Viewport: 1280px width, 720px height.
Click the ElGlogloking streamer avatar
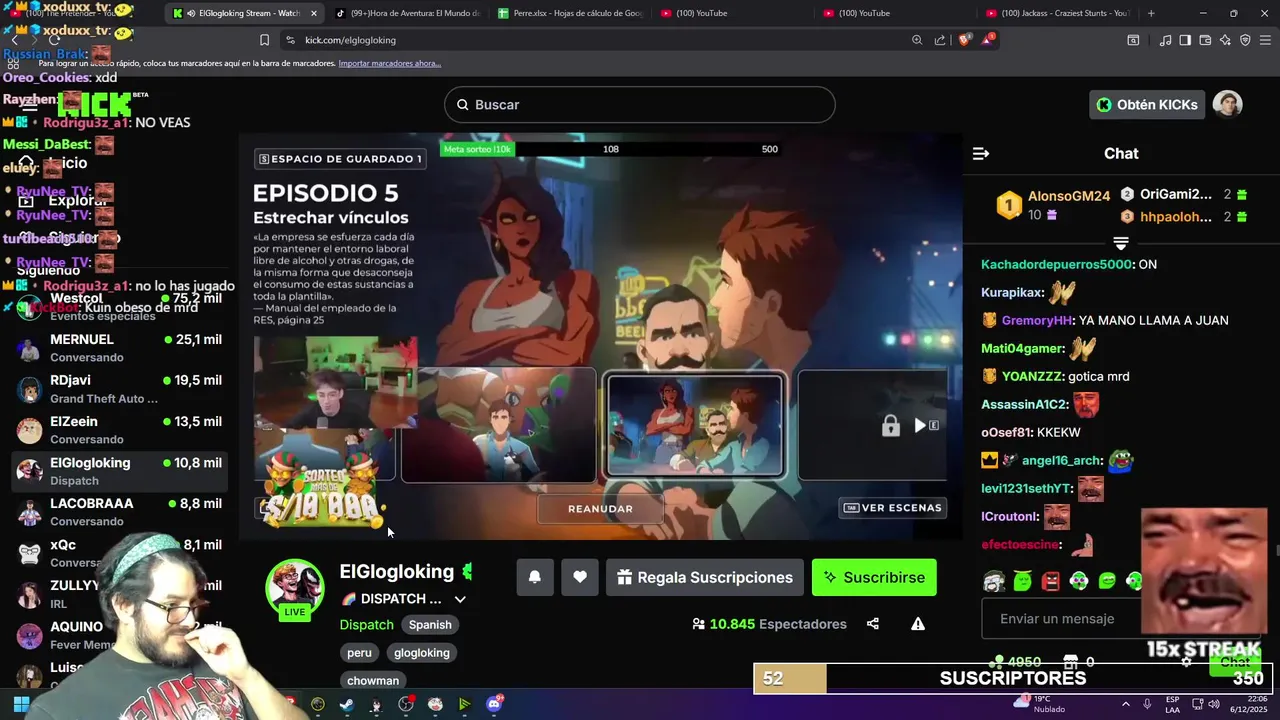(x=294, y=589)
